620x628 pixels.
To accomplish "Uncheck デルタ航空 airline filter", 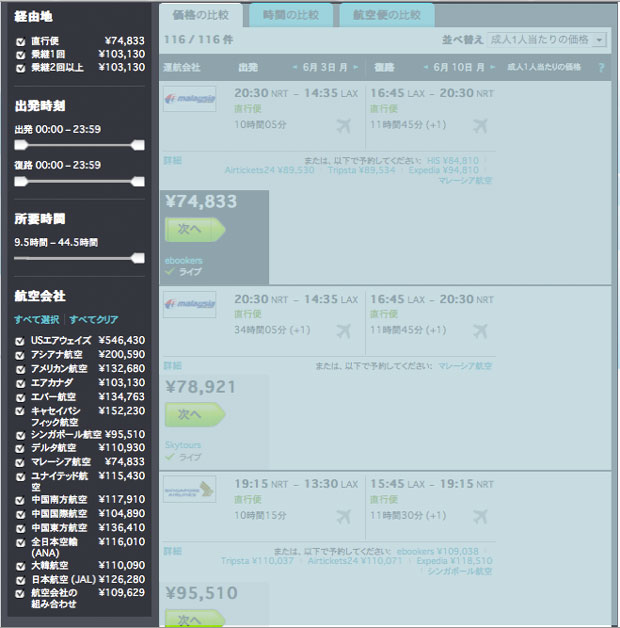I will coord(20,449).
